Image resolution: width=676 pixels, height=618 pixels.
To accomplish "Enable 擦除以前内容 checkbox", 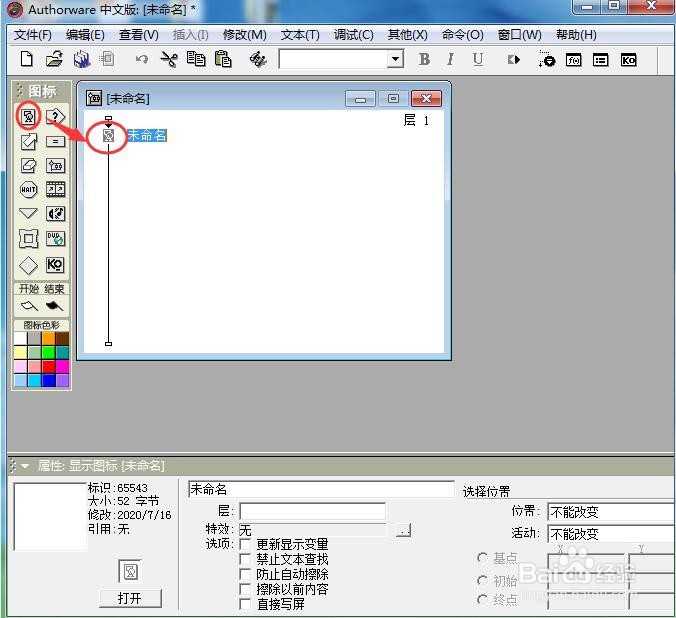I will pos(245,589).
